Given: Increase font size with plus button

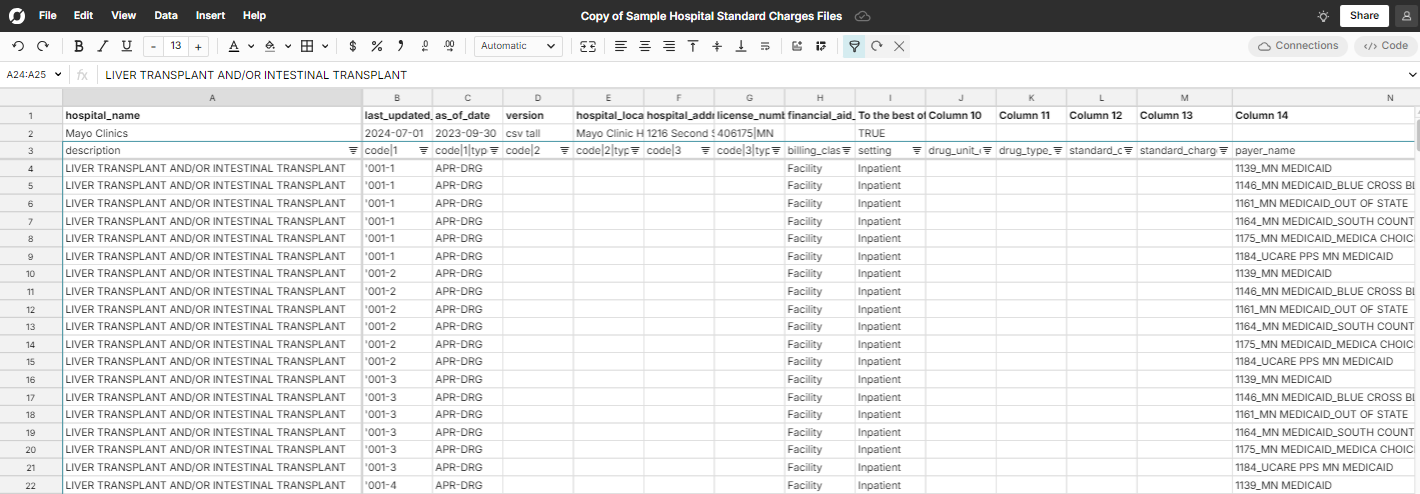Looking at the screenshot, I should (199, 46).
